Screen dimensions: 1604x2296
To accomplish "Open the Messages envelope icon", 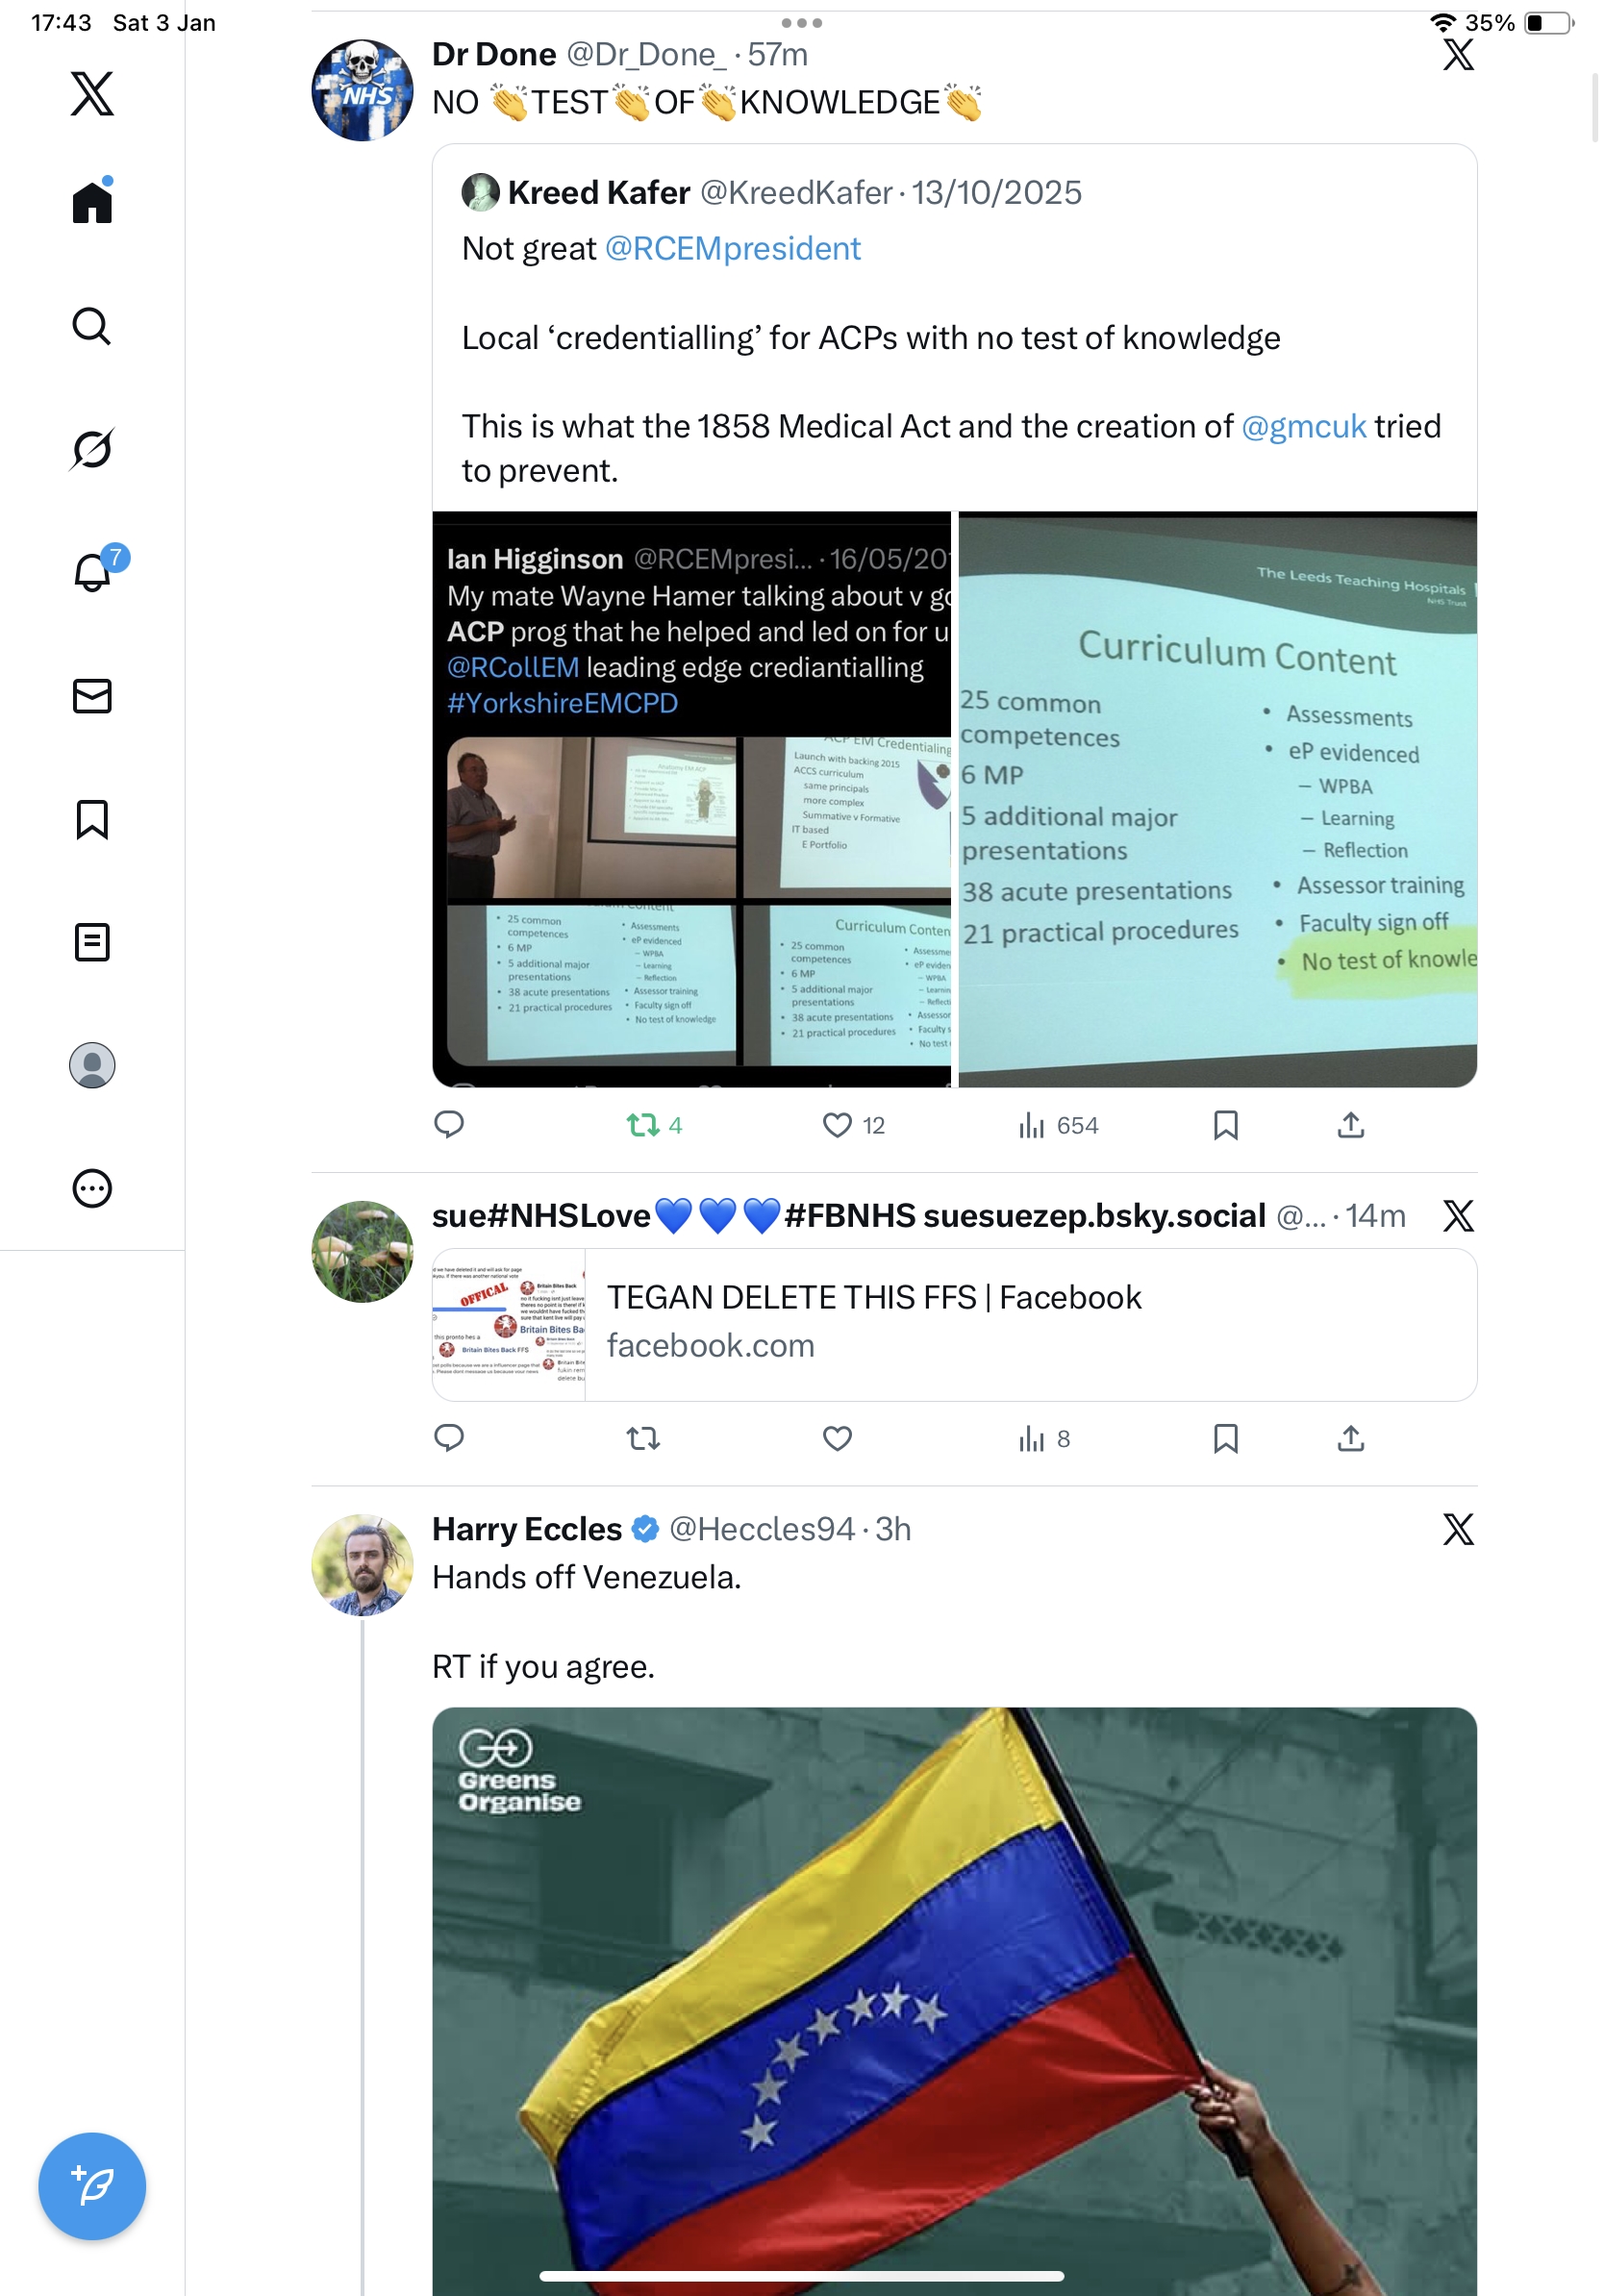I will click(92, 696).
